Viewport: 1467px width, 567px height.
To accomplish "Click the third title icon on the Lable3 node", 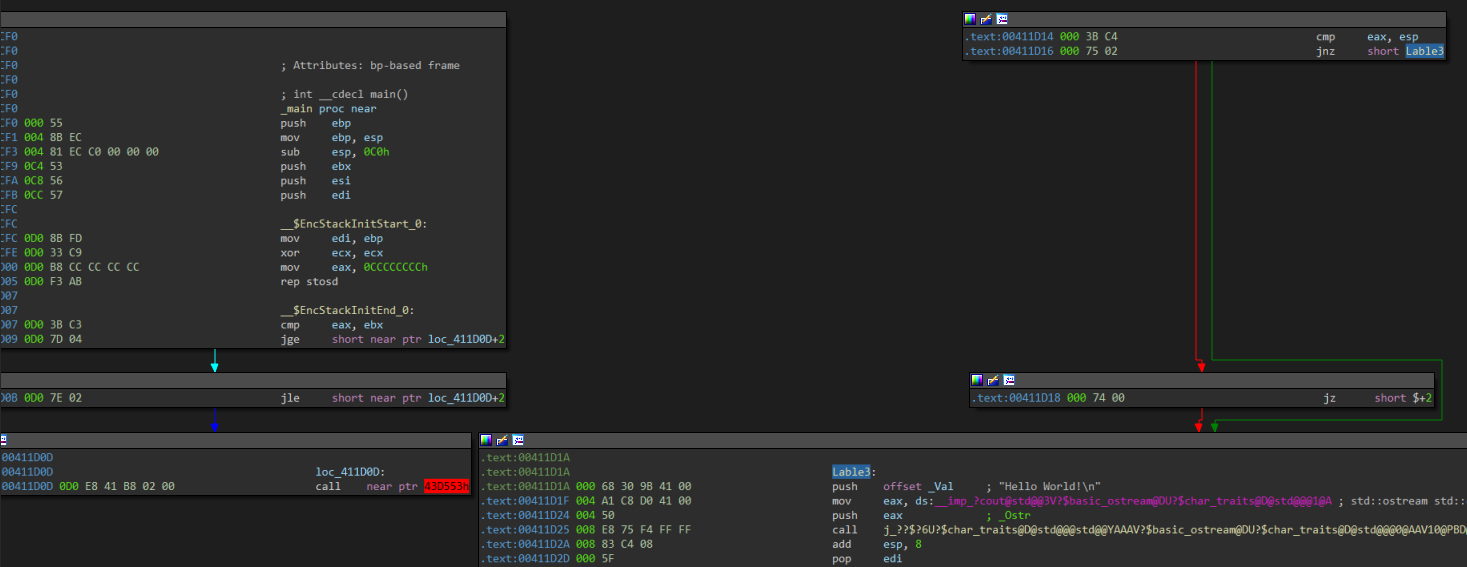I will (518, 440).
